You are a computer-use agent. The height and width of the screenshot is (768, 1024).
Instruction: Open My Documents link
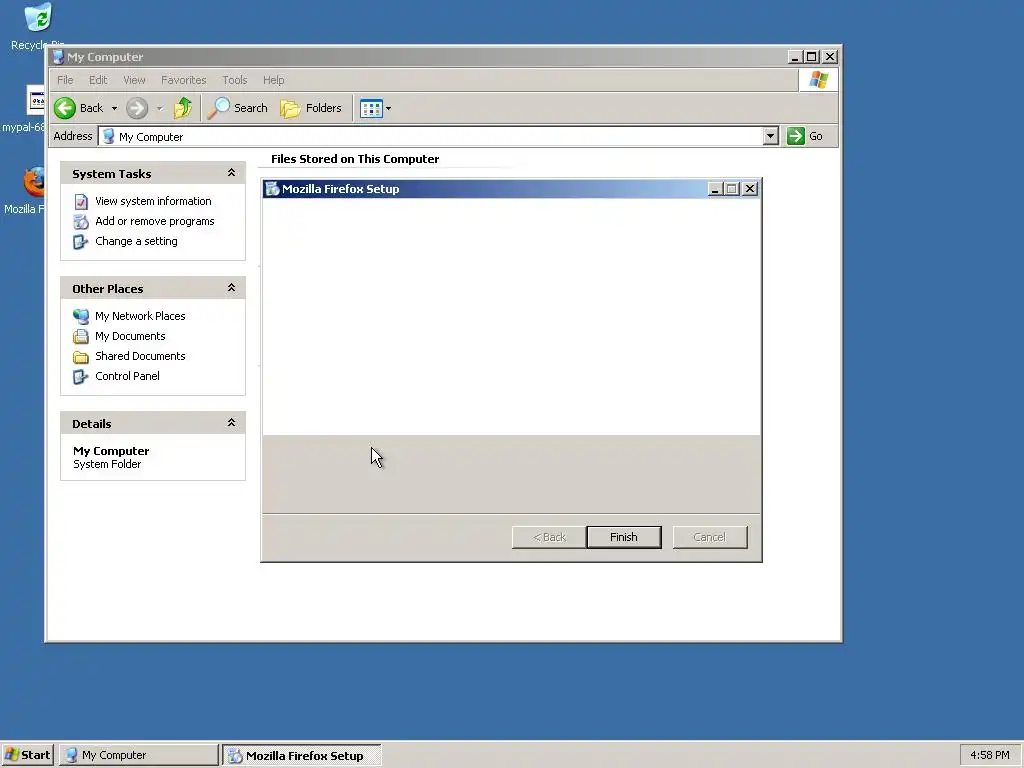pyautogui.click(x=130, y=336)
